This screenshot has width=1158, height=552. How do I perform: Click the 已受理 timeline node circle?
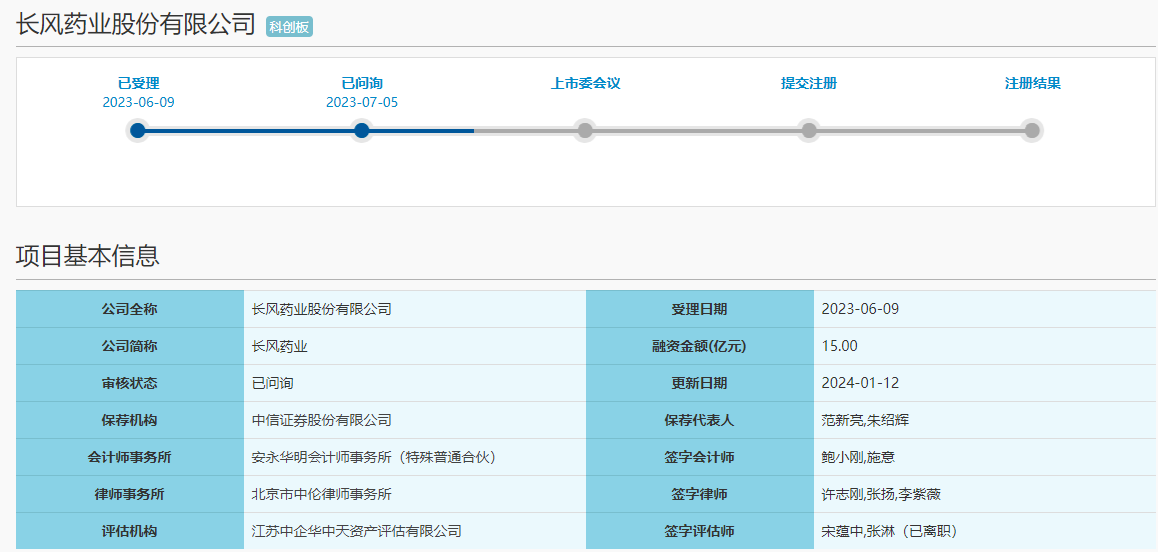pos(138,130)
